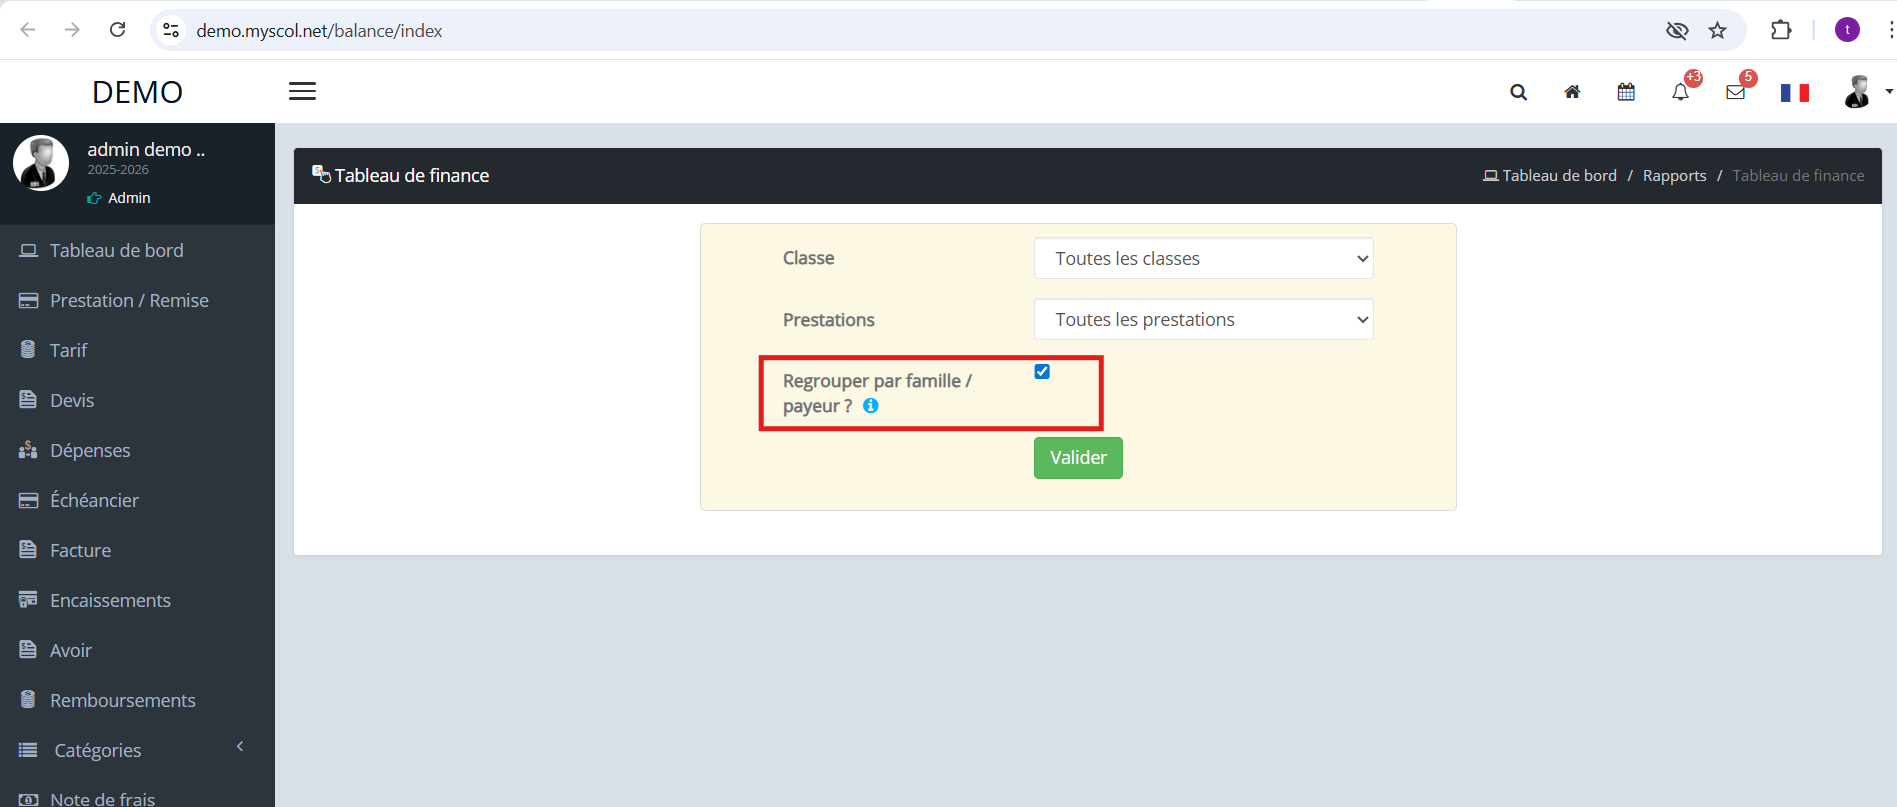This screenshot has height=807, width=1897.
Task: Click the French flag language selector
Action: pyautogui.click(x=1794, y=93)
